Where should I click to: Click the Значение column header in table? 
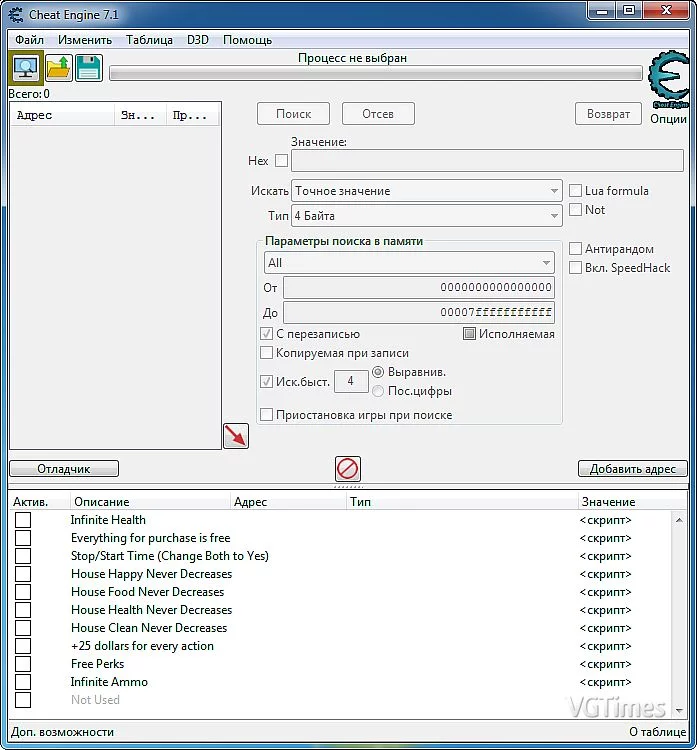(631, 502)
